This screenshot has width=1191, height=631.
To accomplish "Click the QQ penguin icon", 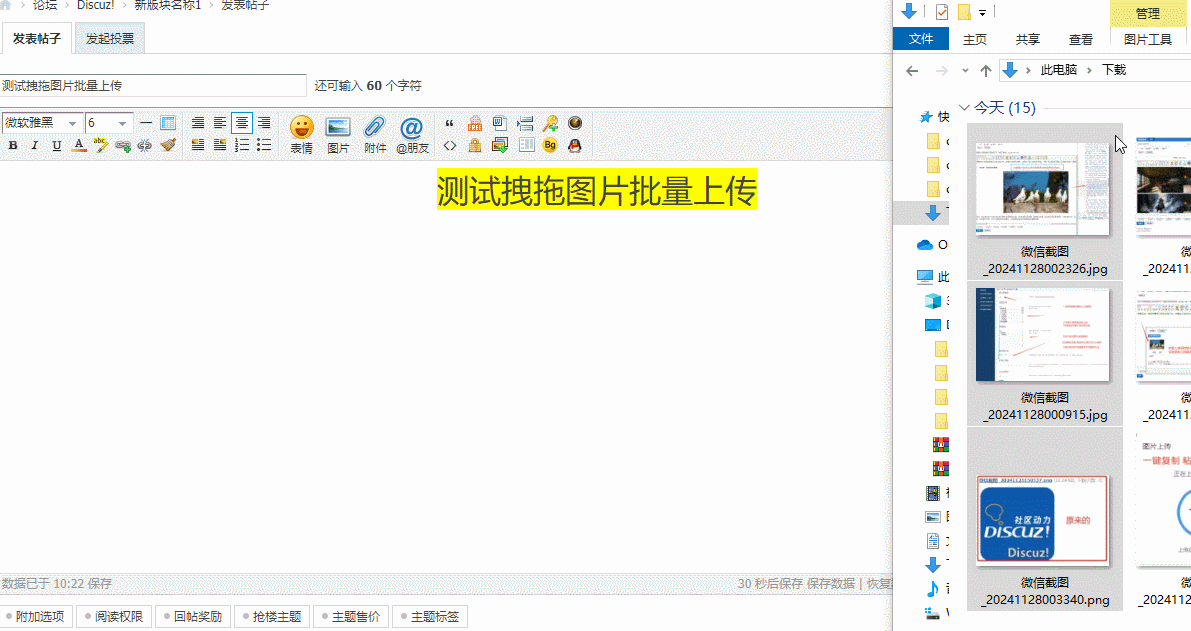I will 575,146.
